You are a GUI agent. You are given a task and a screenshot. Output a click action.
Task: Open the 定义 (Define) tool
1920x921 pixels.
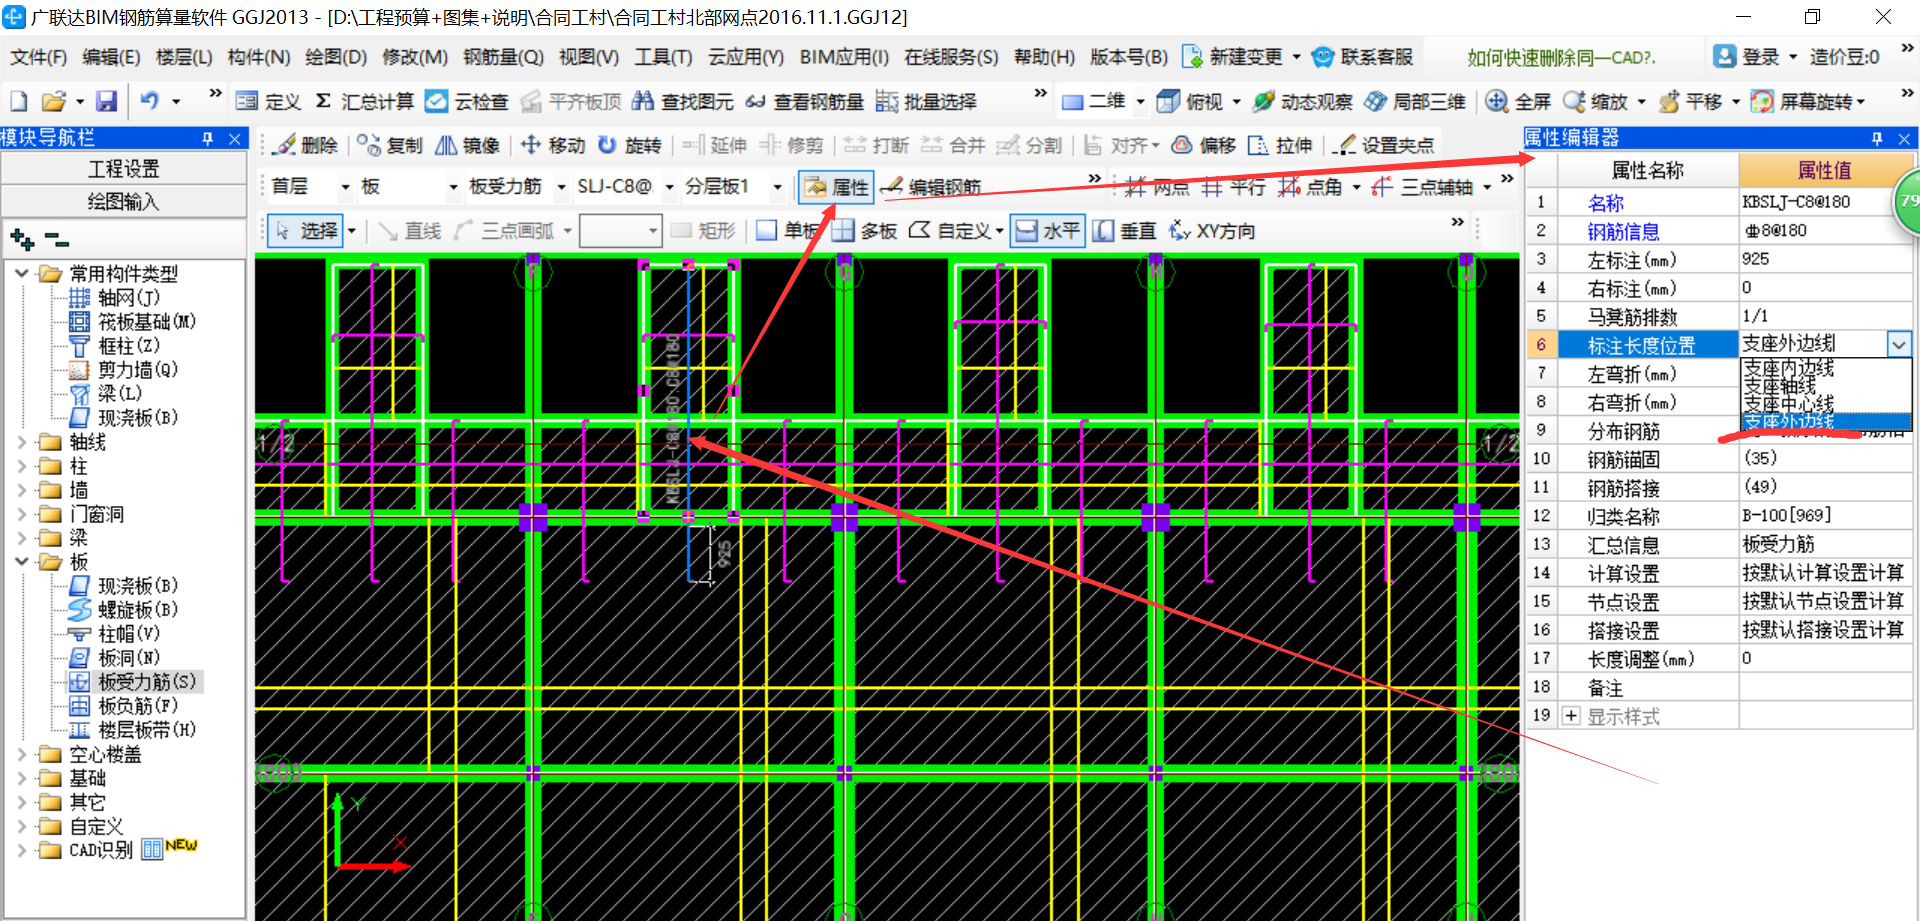[268, 101]
